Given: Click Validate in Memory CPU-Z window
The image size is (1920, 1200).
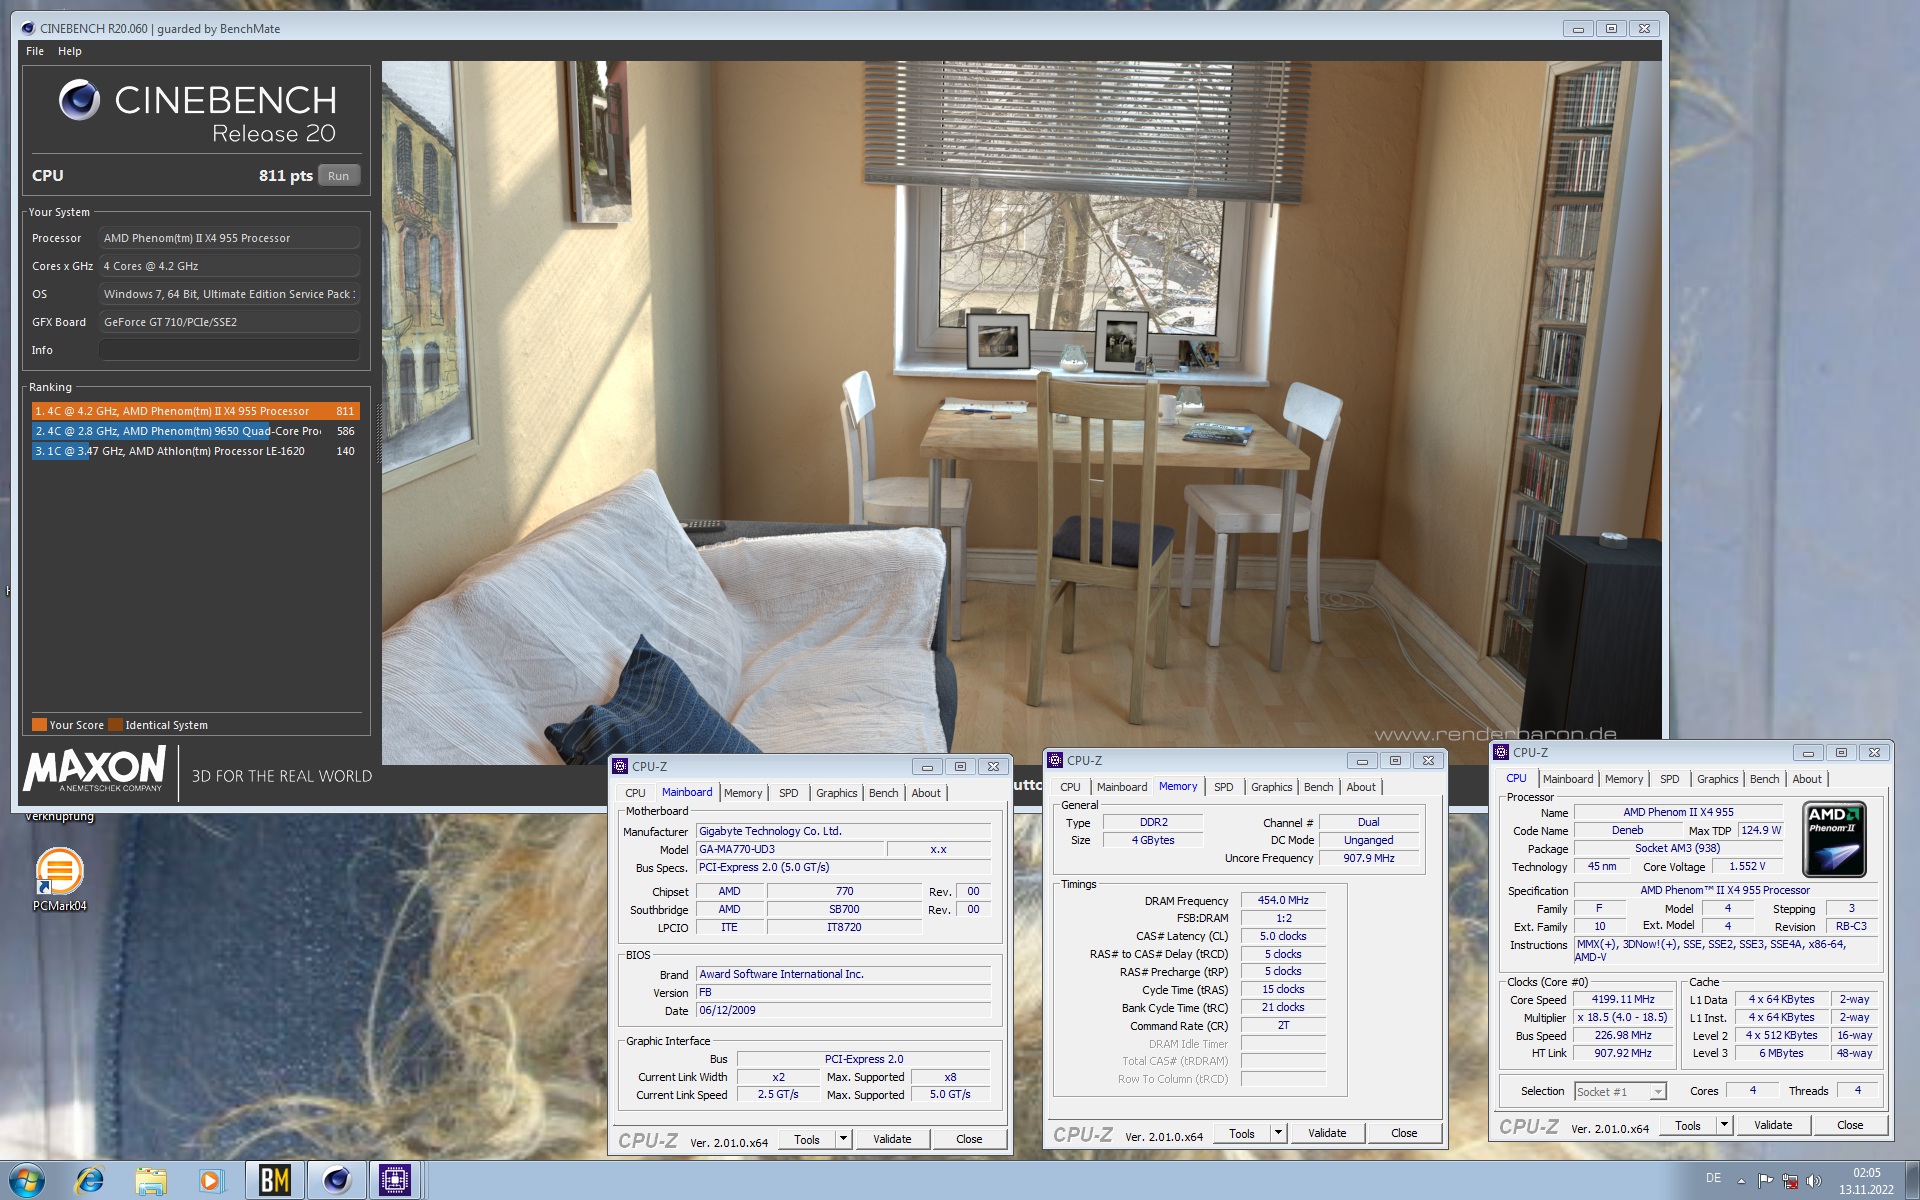Looking at the screenshot, I should tap(1327, 1133).
